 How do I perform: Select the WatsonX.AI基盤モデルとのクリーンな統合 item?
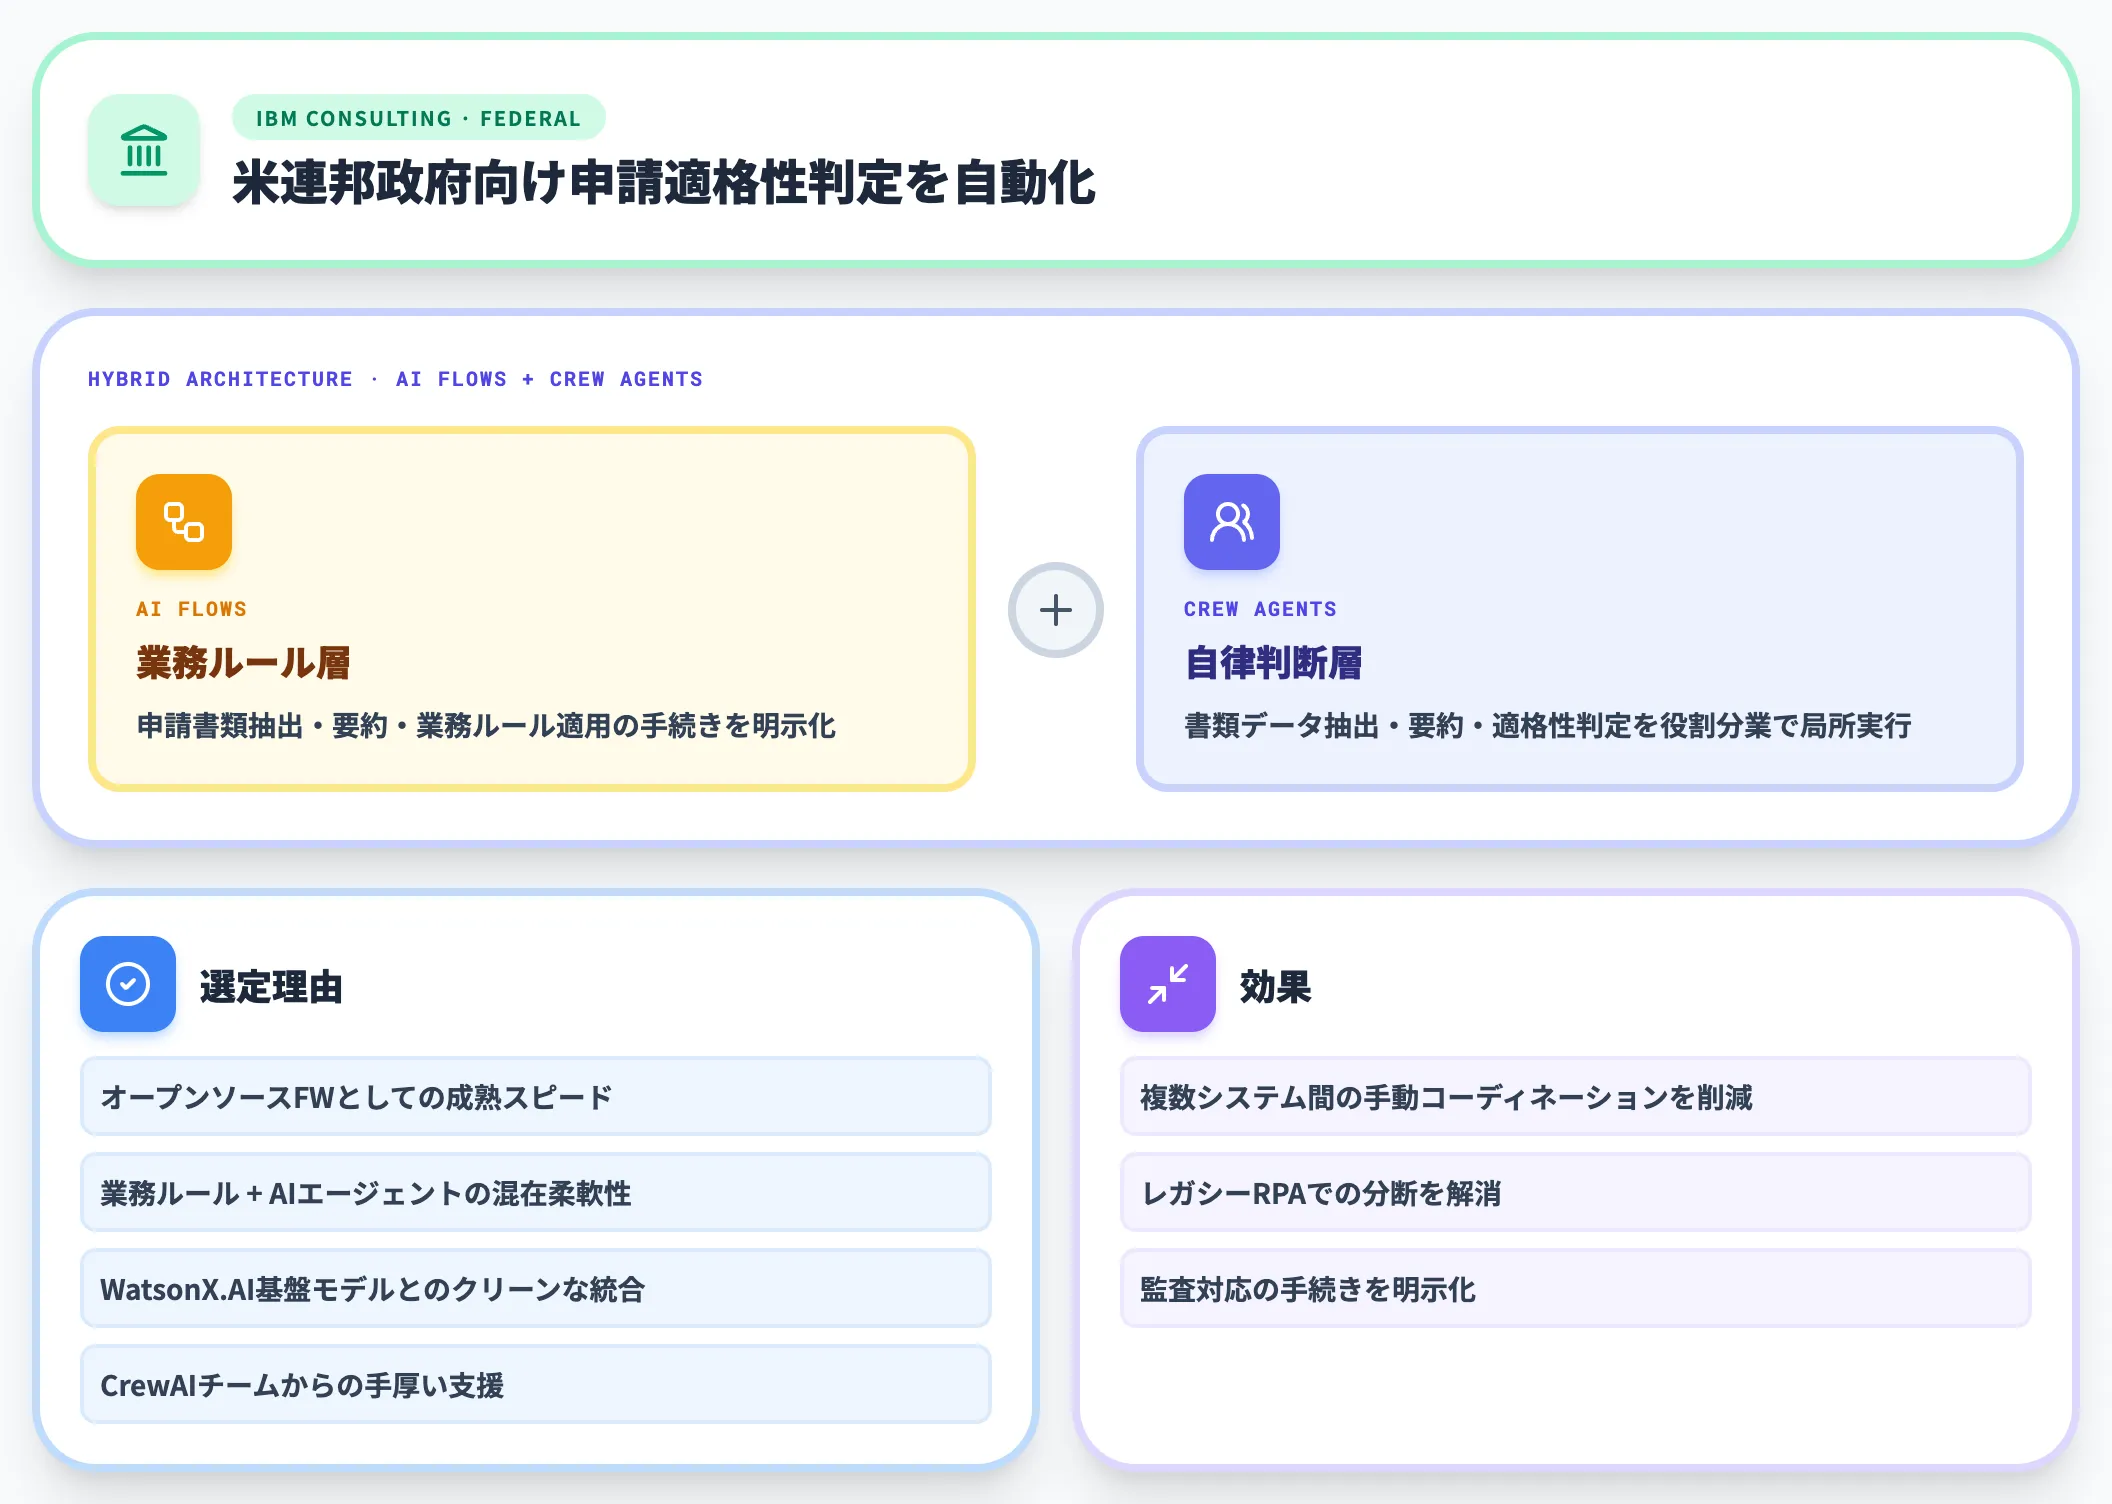tap(536, 1288)
